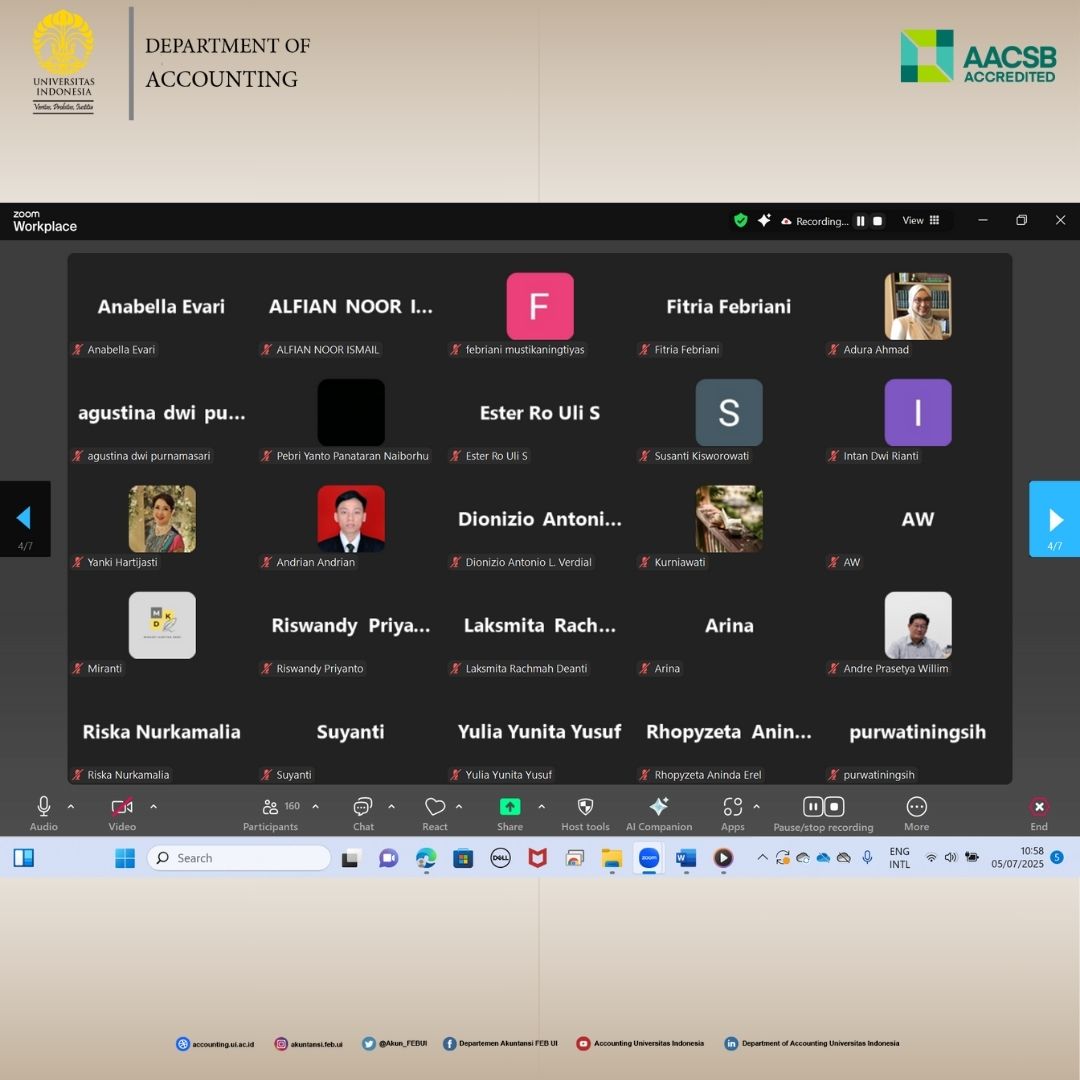Open the Participants list
This screenshot has height=1080, width=1080.
click(x=271, y=807)
